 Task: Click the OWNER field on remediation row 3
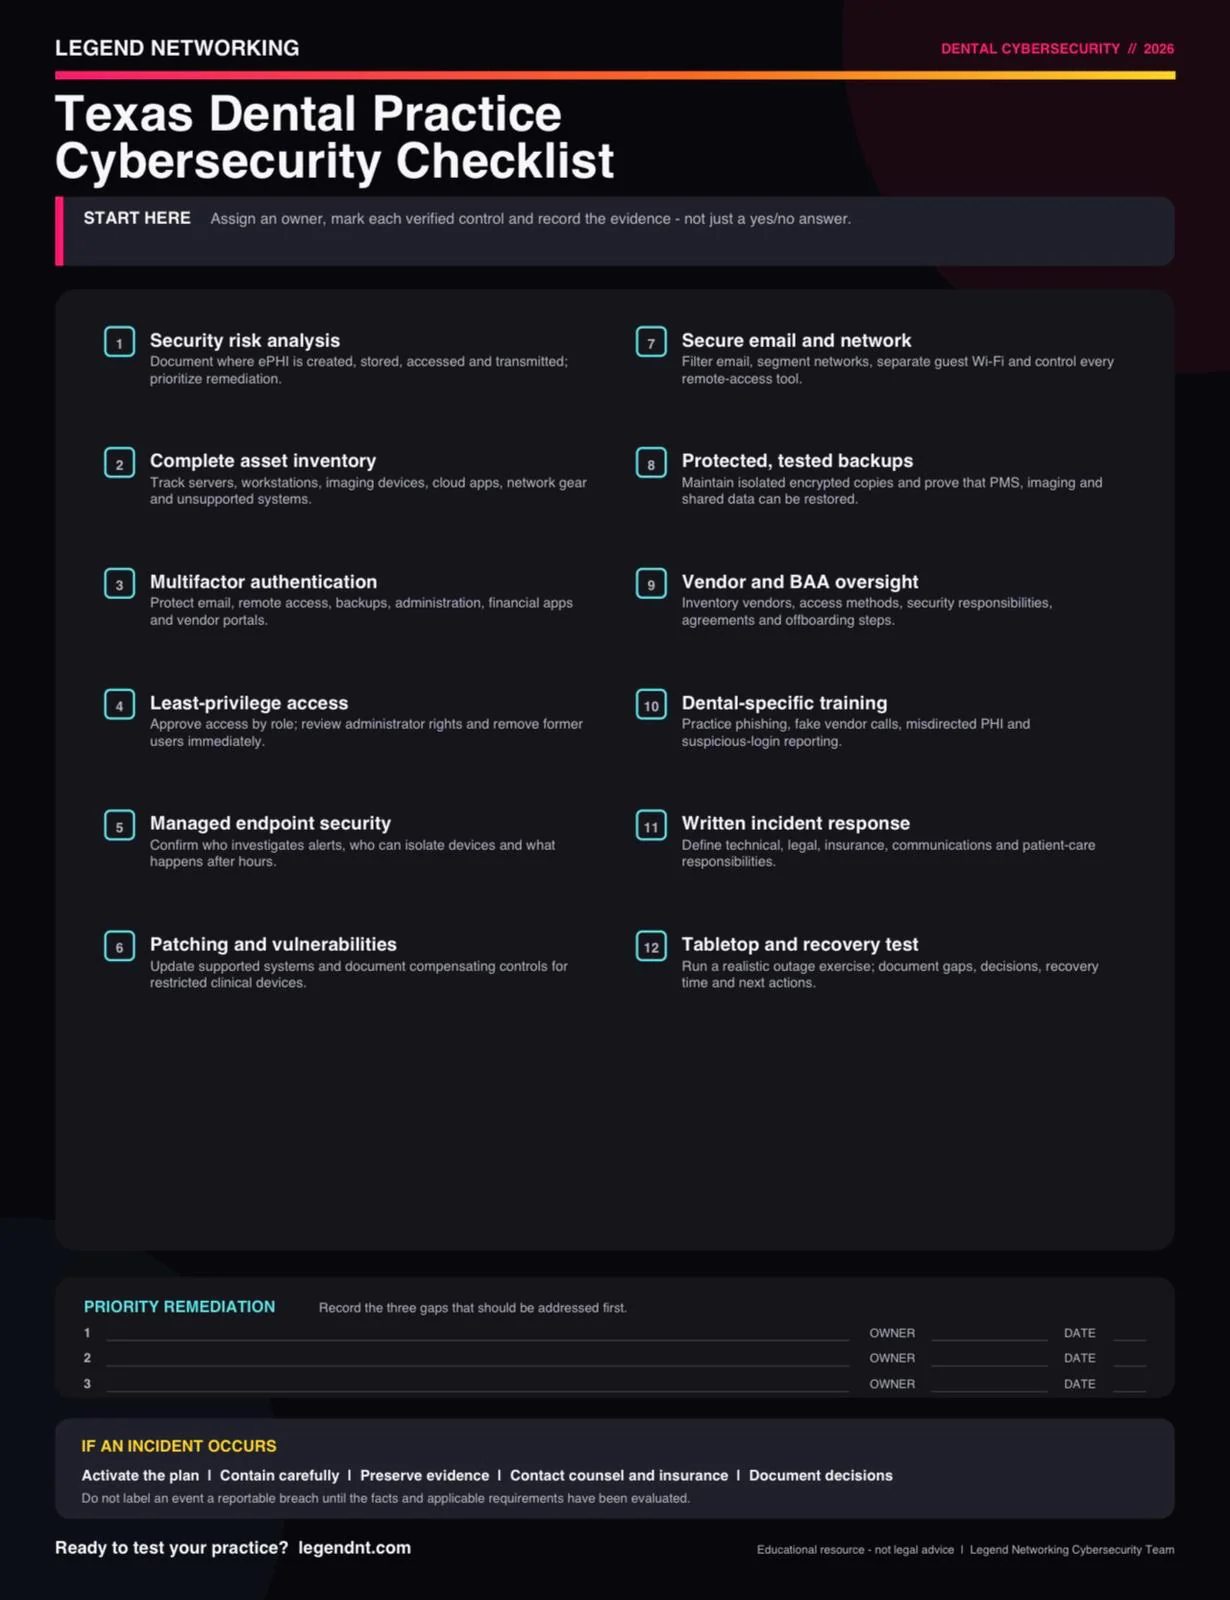click(989, 1385)
